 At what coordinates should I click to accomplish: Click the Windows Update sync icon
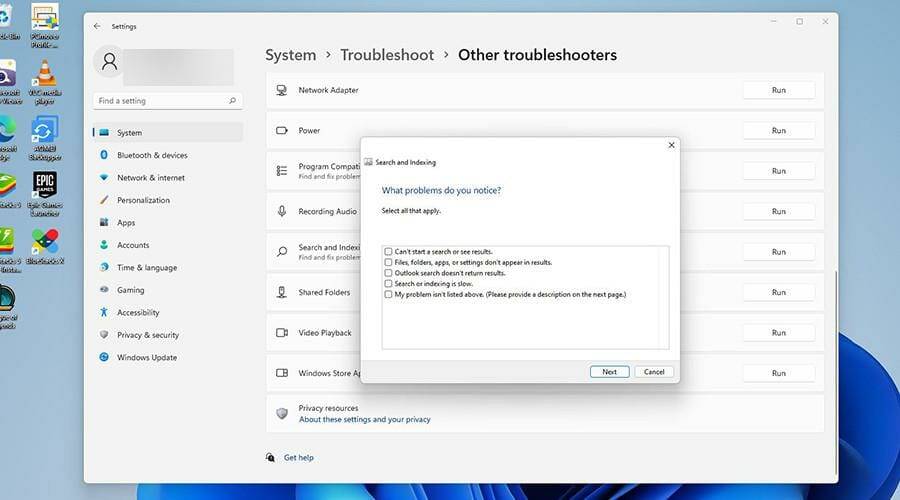(104, 357)
